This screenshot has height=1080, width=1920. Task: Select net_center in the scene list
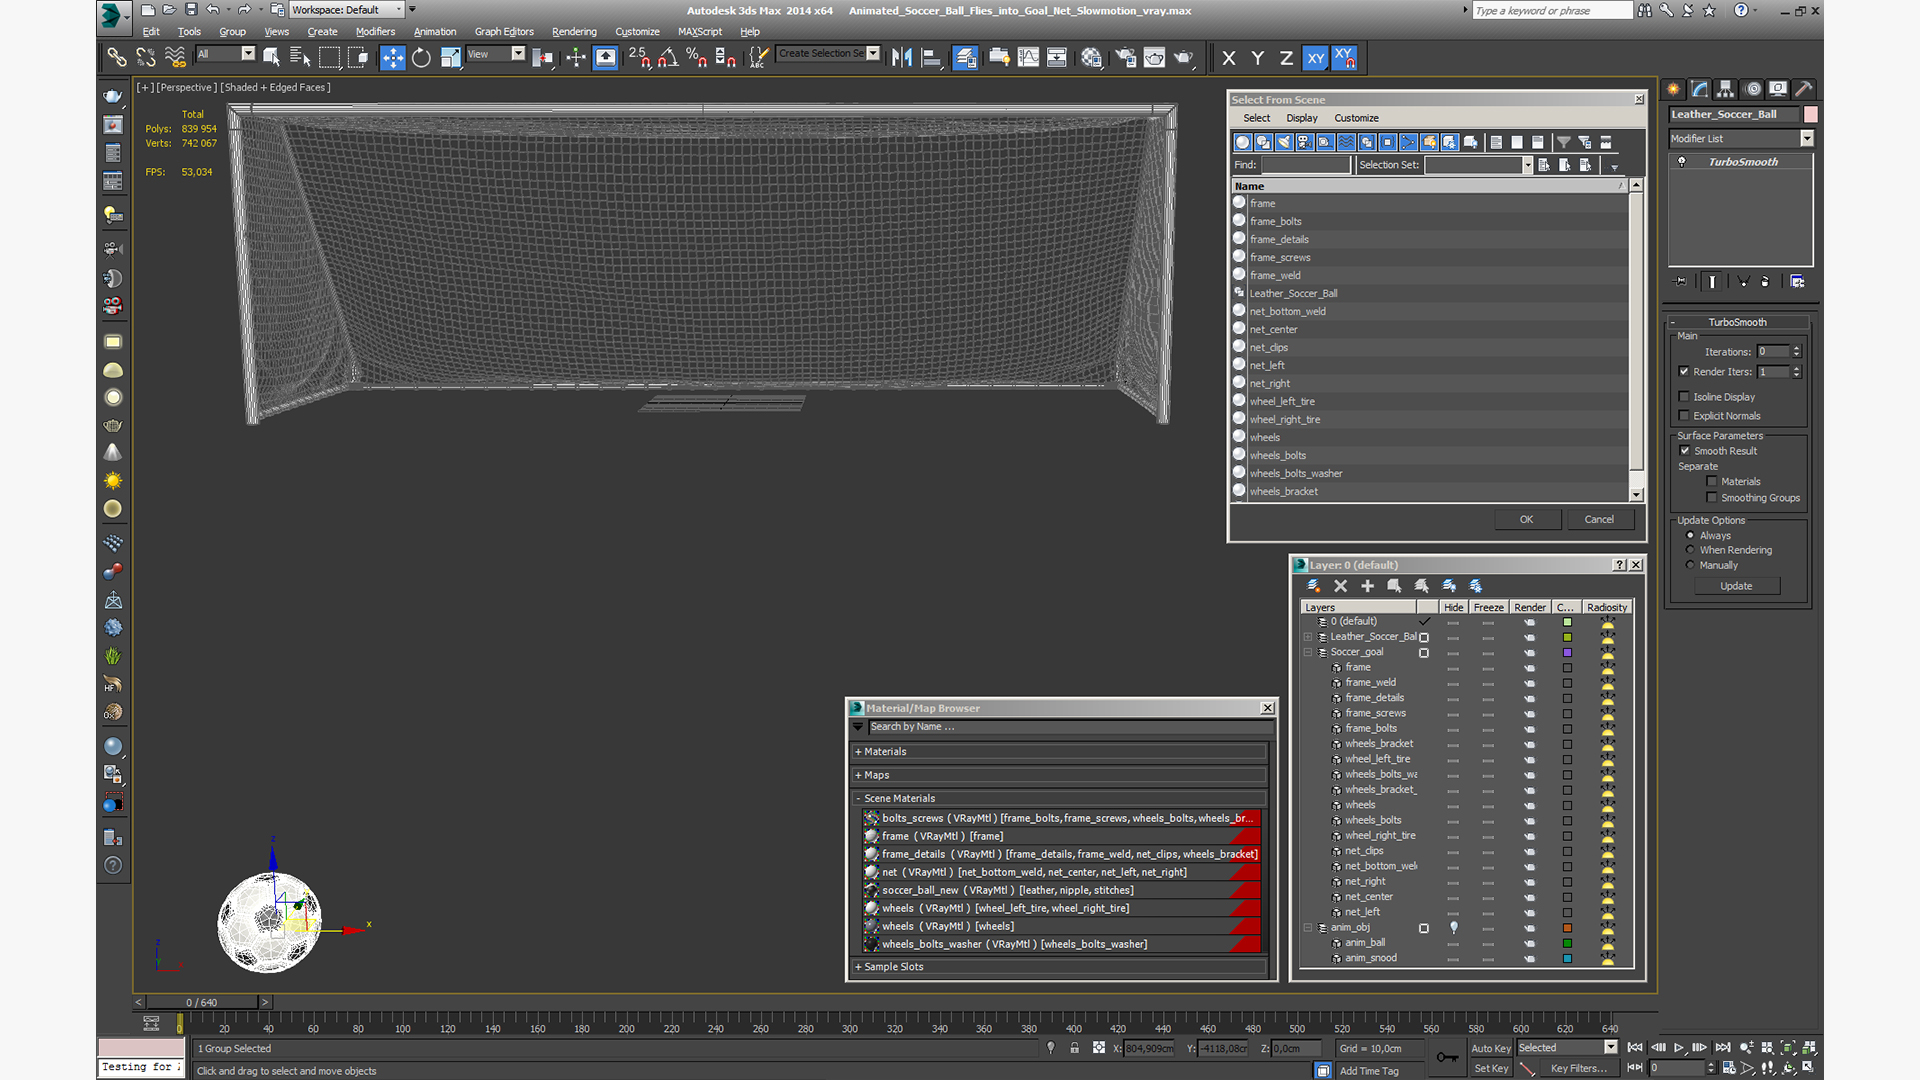pyautogui.click(x=1273, y=329)
